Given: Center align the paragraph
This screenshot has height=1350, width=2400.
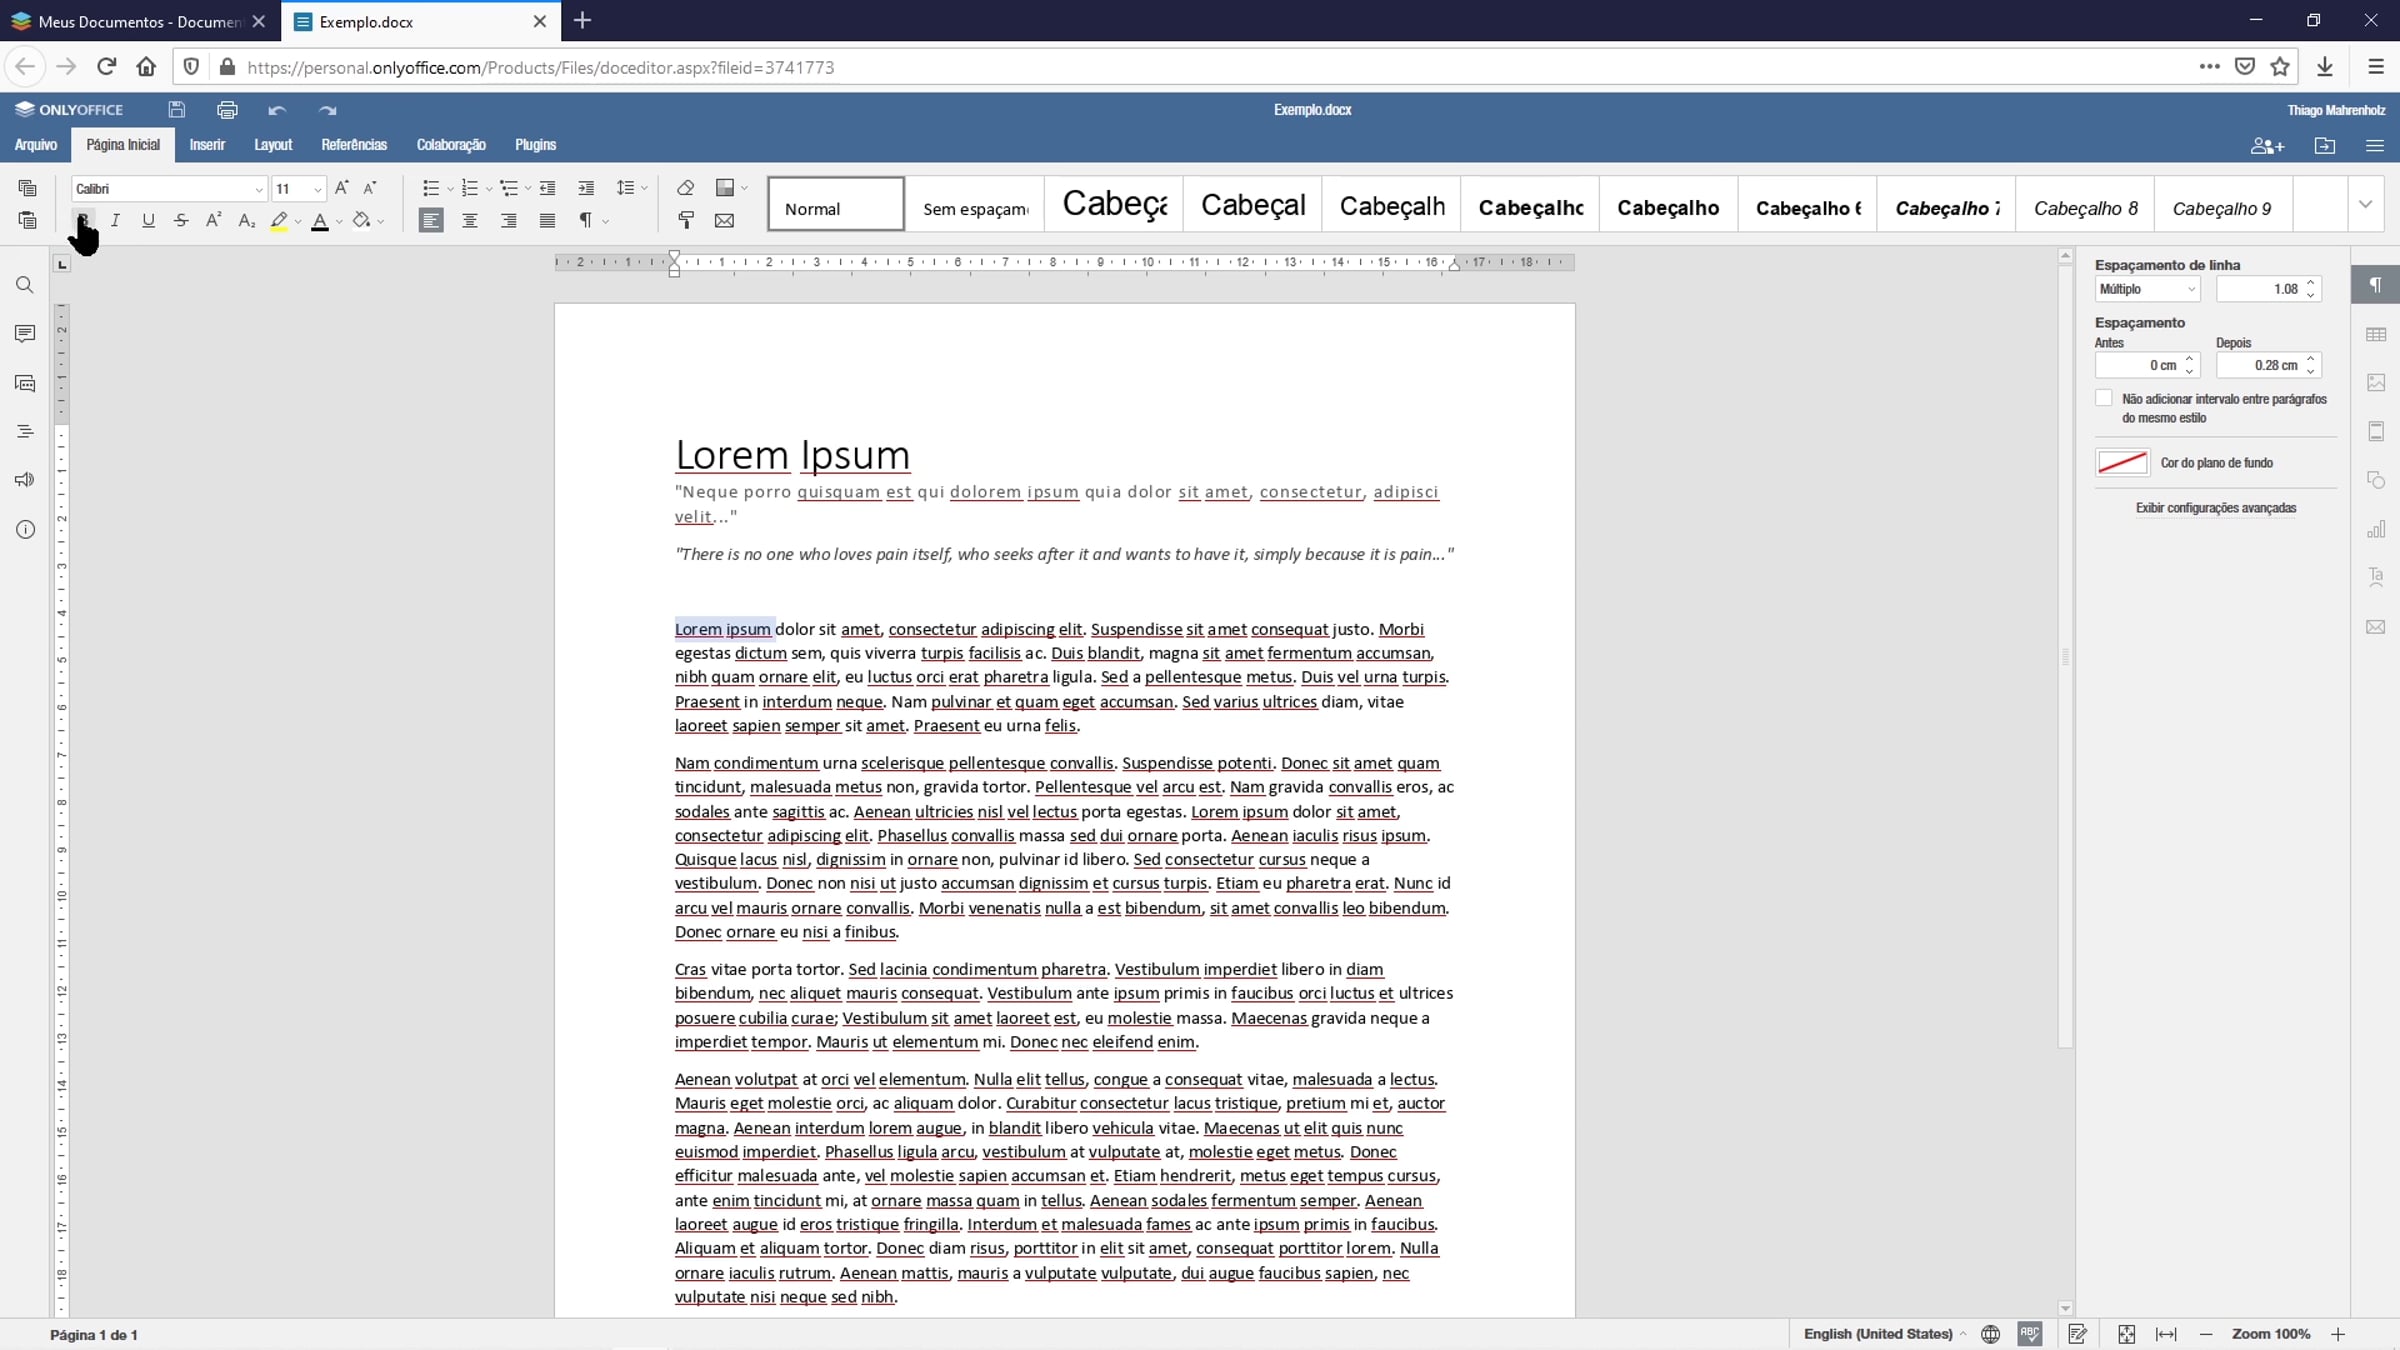Looking at the screenshot, I should coord(469,221).
